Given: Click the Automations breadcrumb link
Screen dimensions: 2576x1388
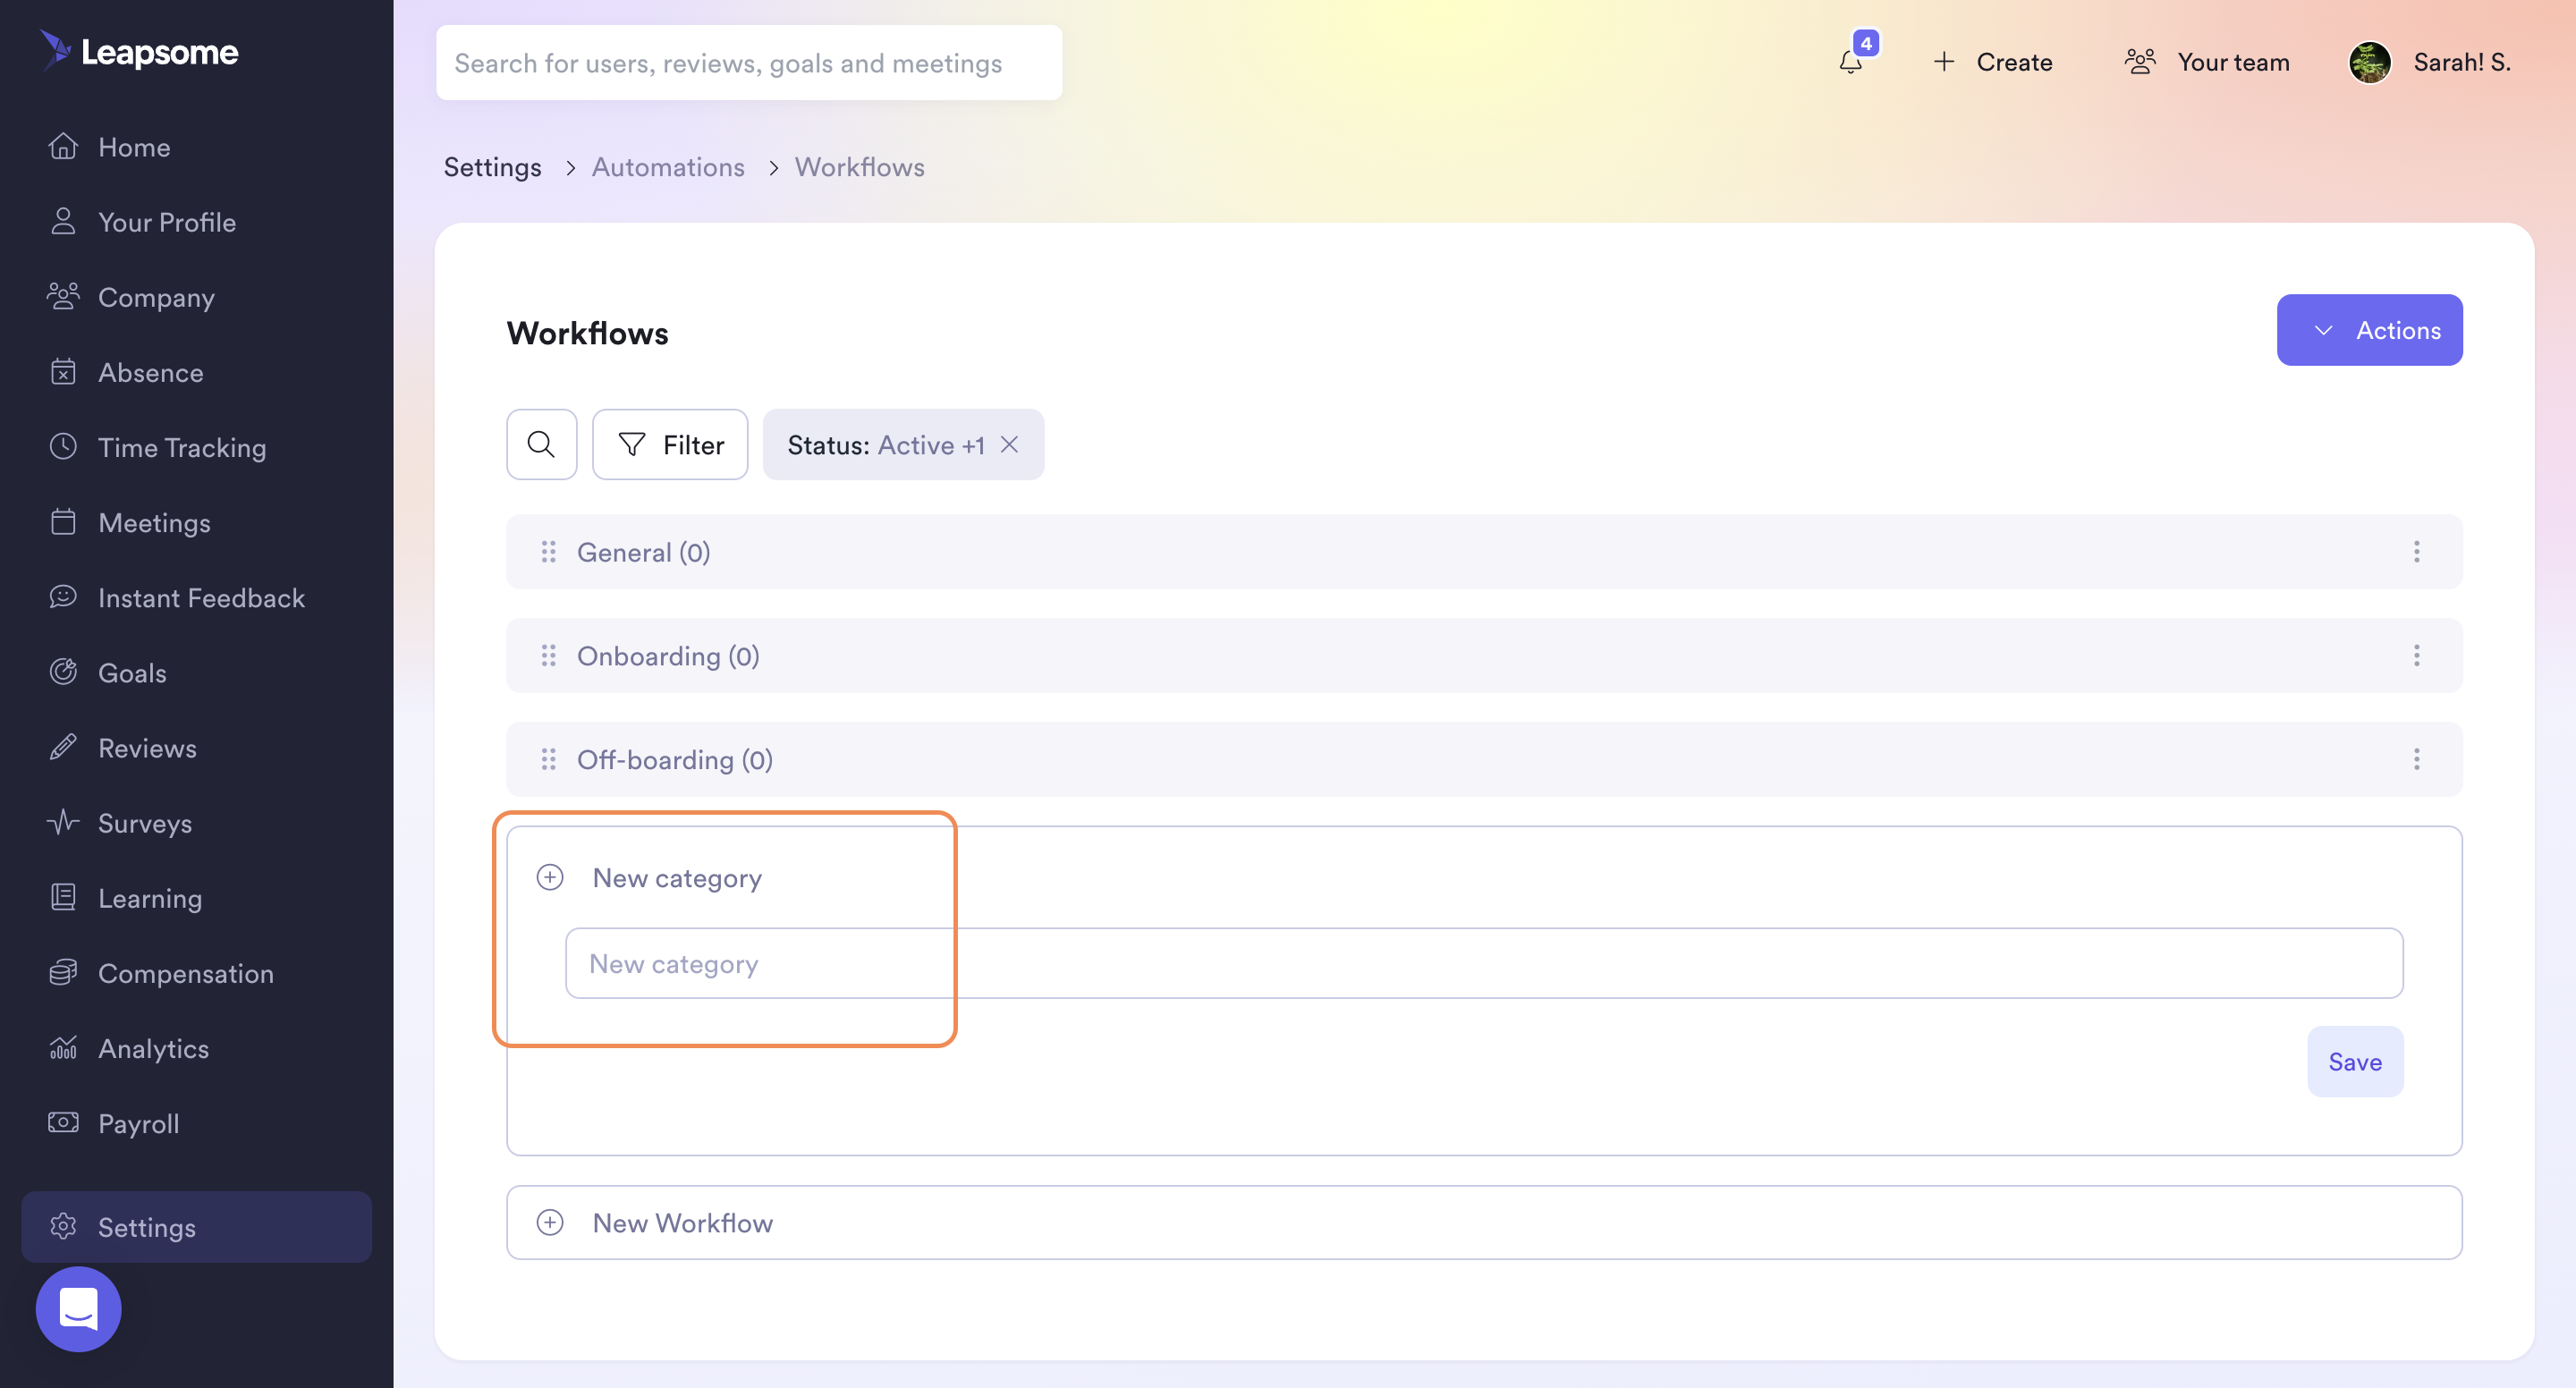Looking at the screenshot, I should tap(668, 166).
